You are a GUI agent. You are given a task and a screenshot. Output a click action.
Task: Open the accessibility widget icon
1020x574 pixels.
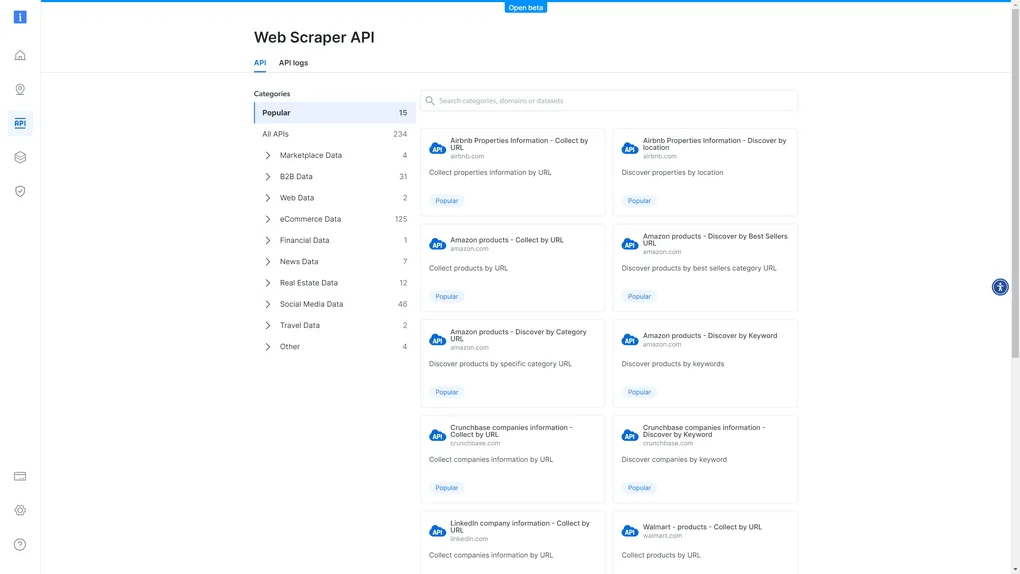click(x=1000, y=287)
